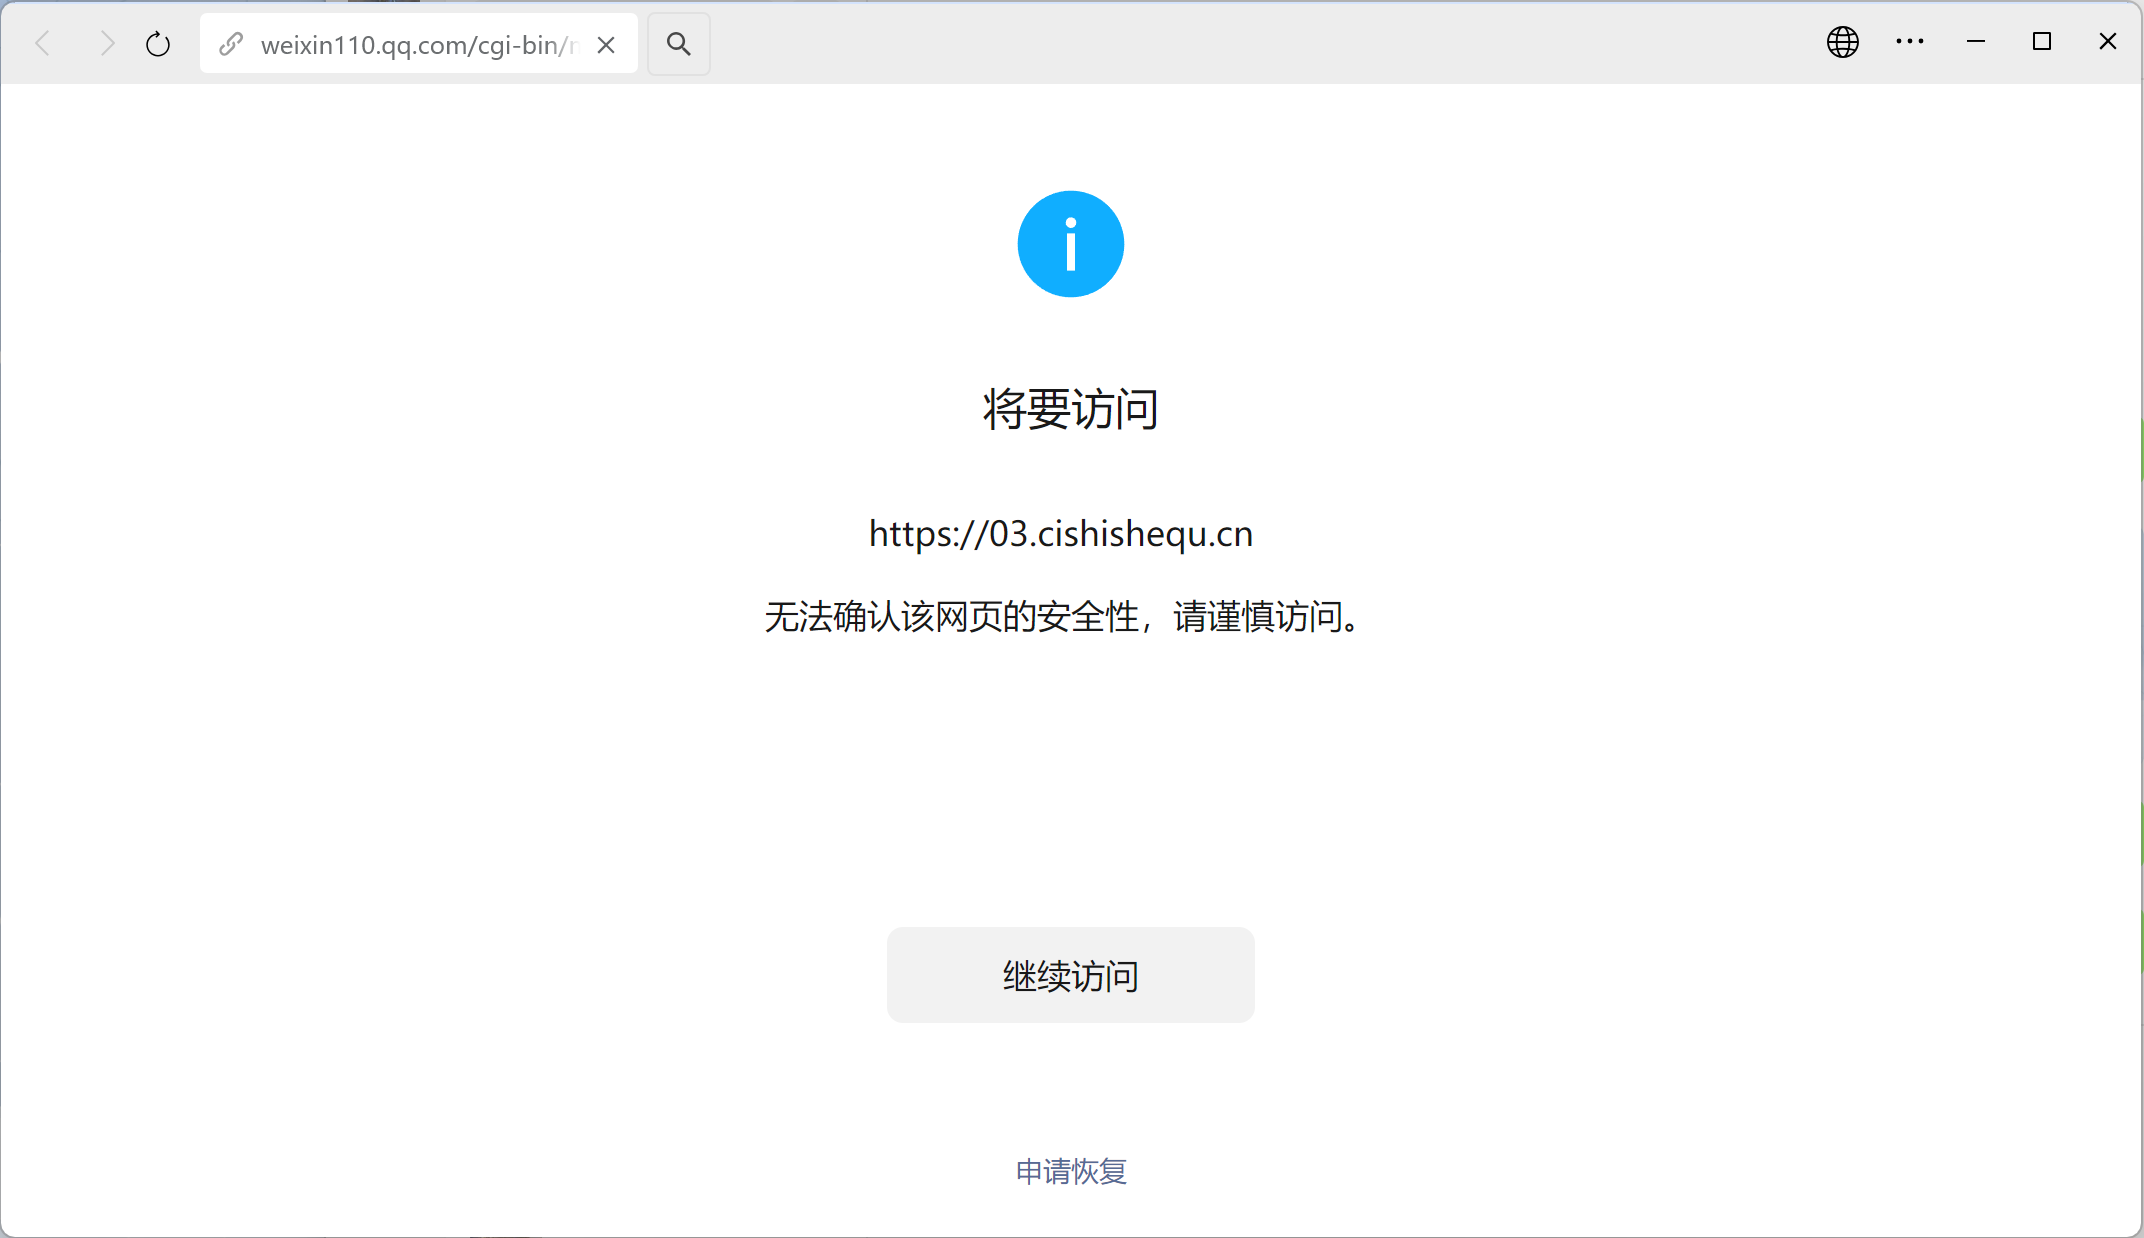Click the 将要访问 heading

tap(1070, 409)
